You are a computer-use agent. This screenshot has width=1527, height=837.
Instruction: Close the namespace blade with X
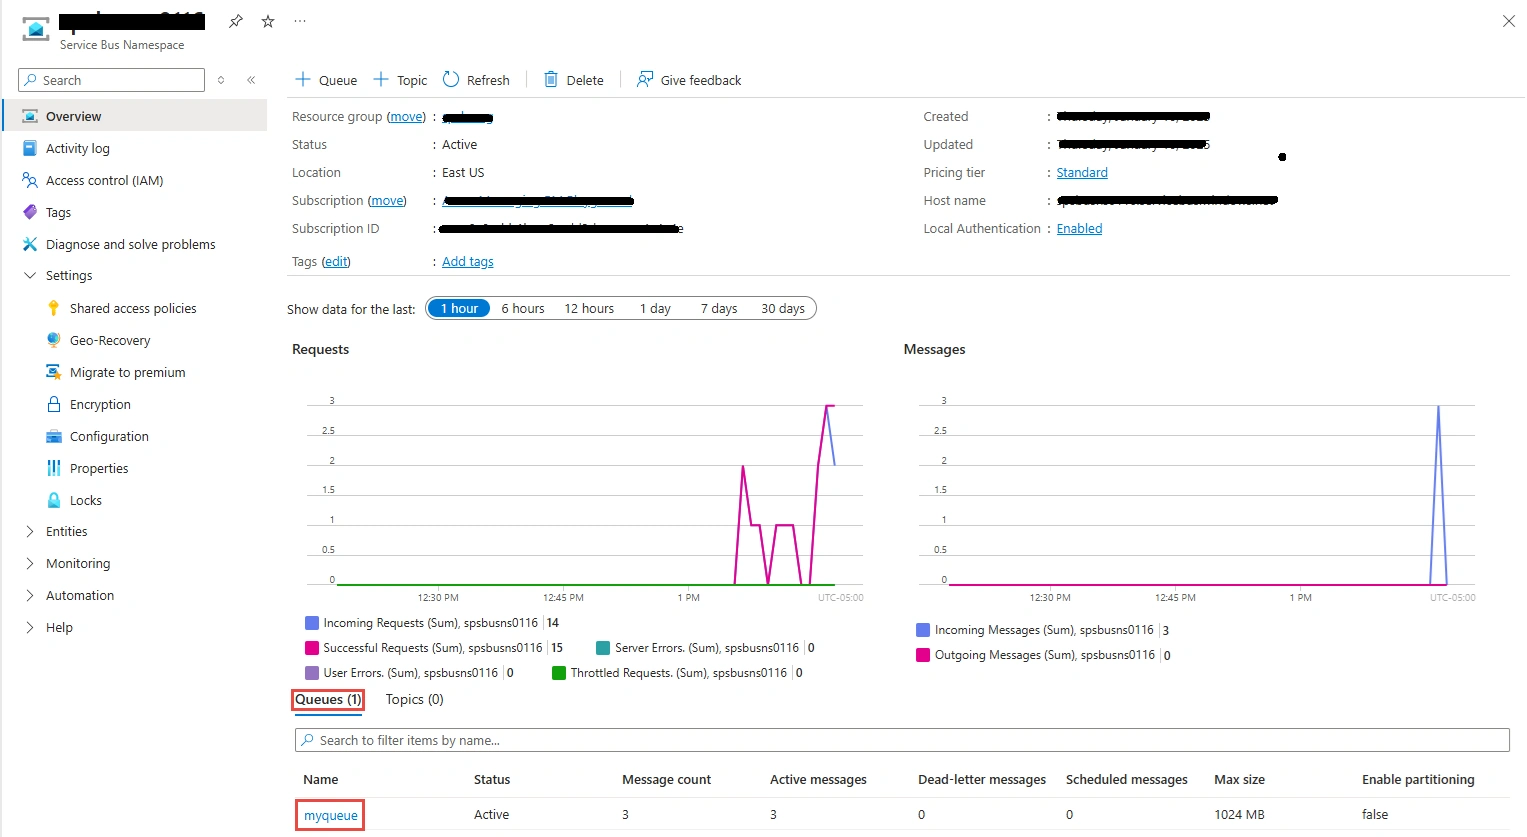coord(1509,21)
